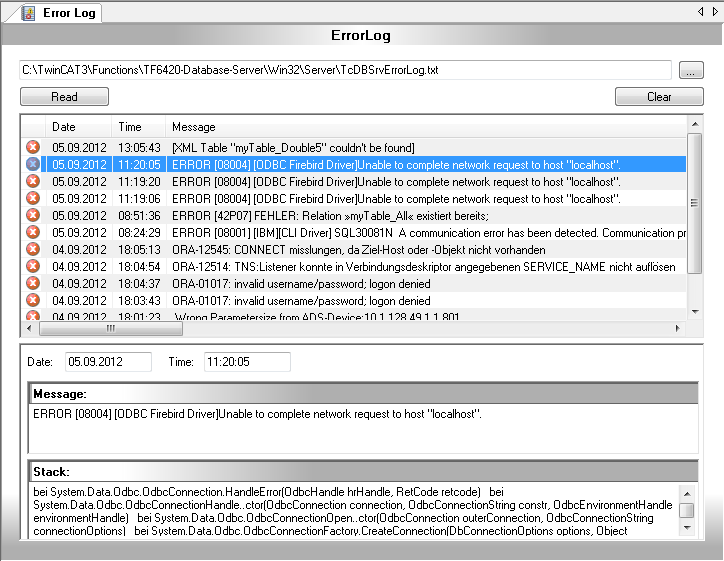724x561 pixels.
Task: Sort by the Date column header
Action: coord(78,127)
